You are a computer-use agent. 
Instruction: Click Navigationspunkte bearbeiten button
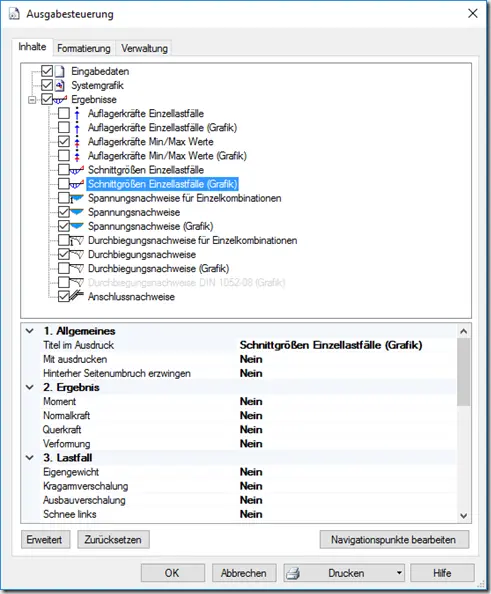click(394, 539)
